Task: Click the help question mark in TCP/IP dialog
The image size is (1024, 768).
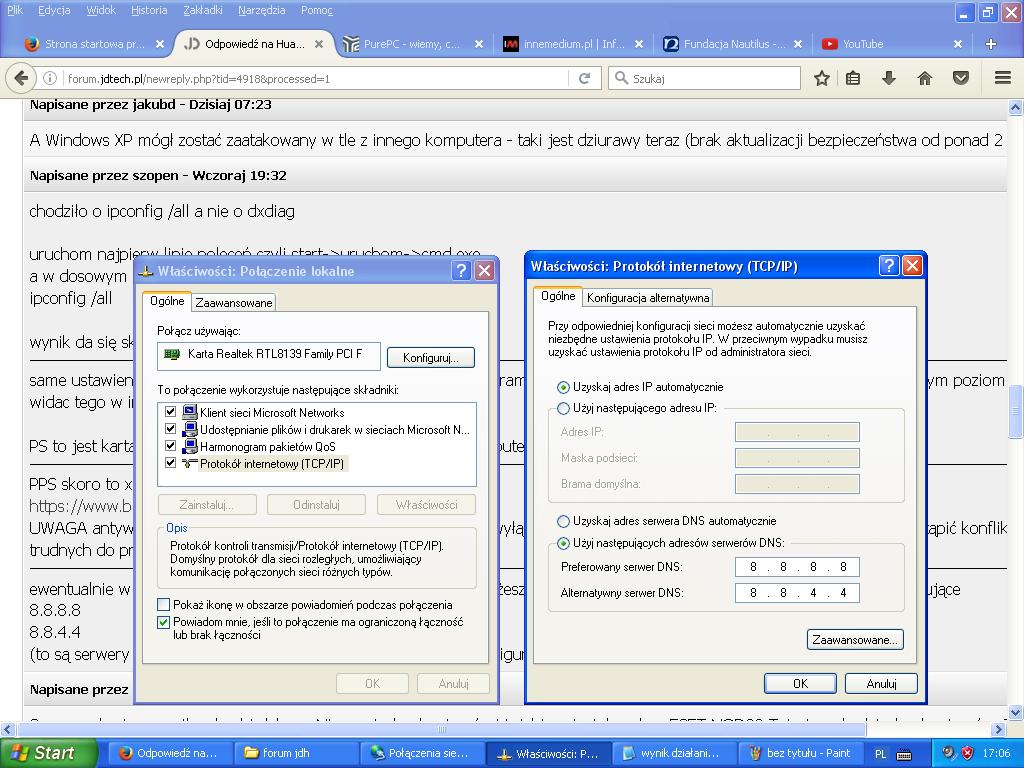Action: click(889, 266)
